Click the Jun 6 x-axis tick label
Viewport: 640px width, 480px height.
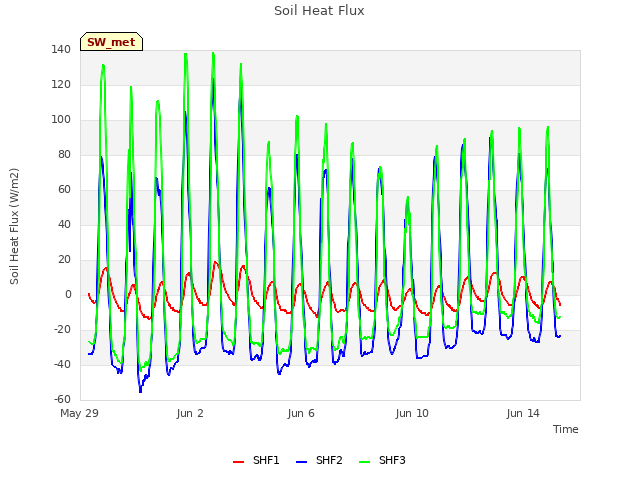point(301,413)
